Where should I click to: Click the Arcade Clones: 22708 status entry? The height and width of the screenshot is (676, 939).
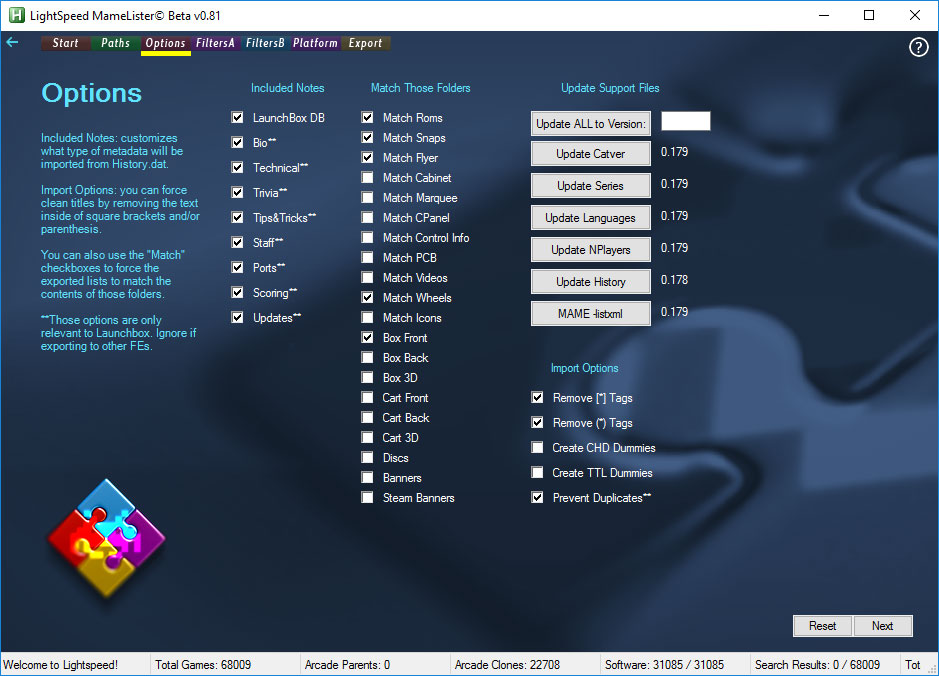(x=507, y=665)
